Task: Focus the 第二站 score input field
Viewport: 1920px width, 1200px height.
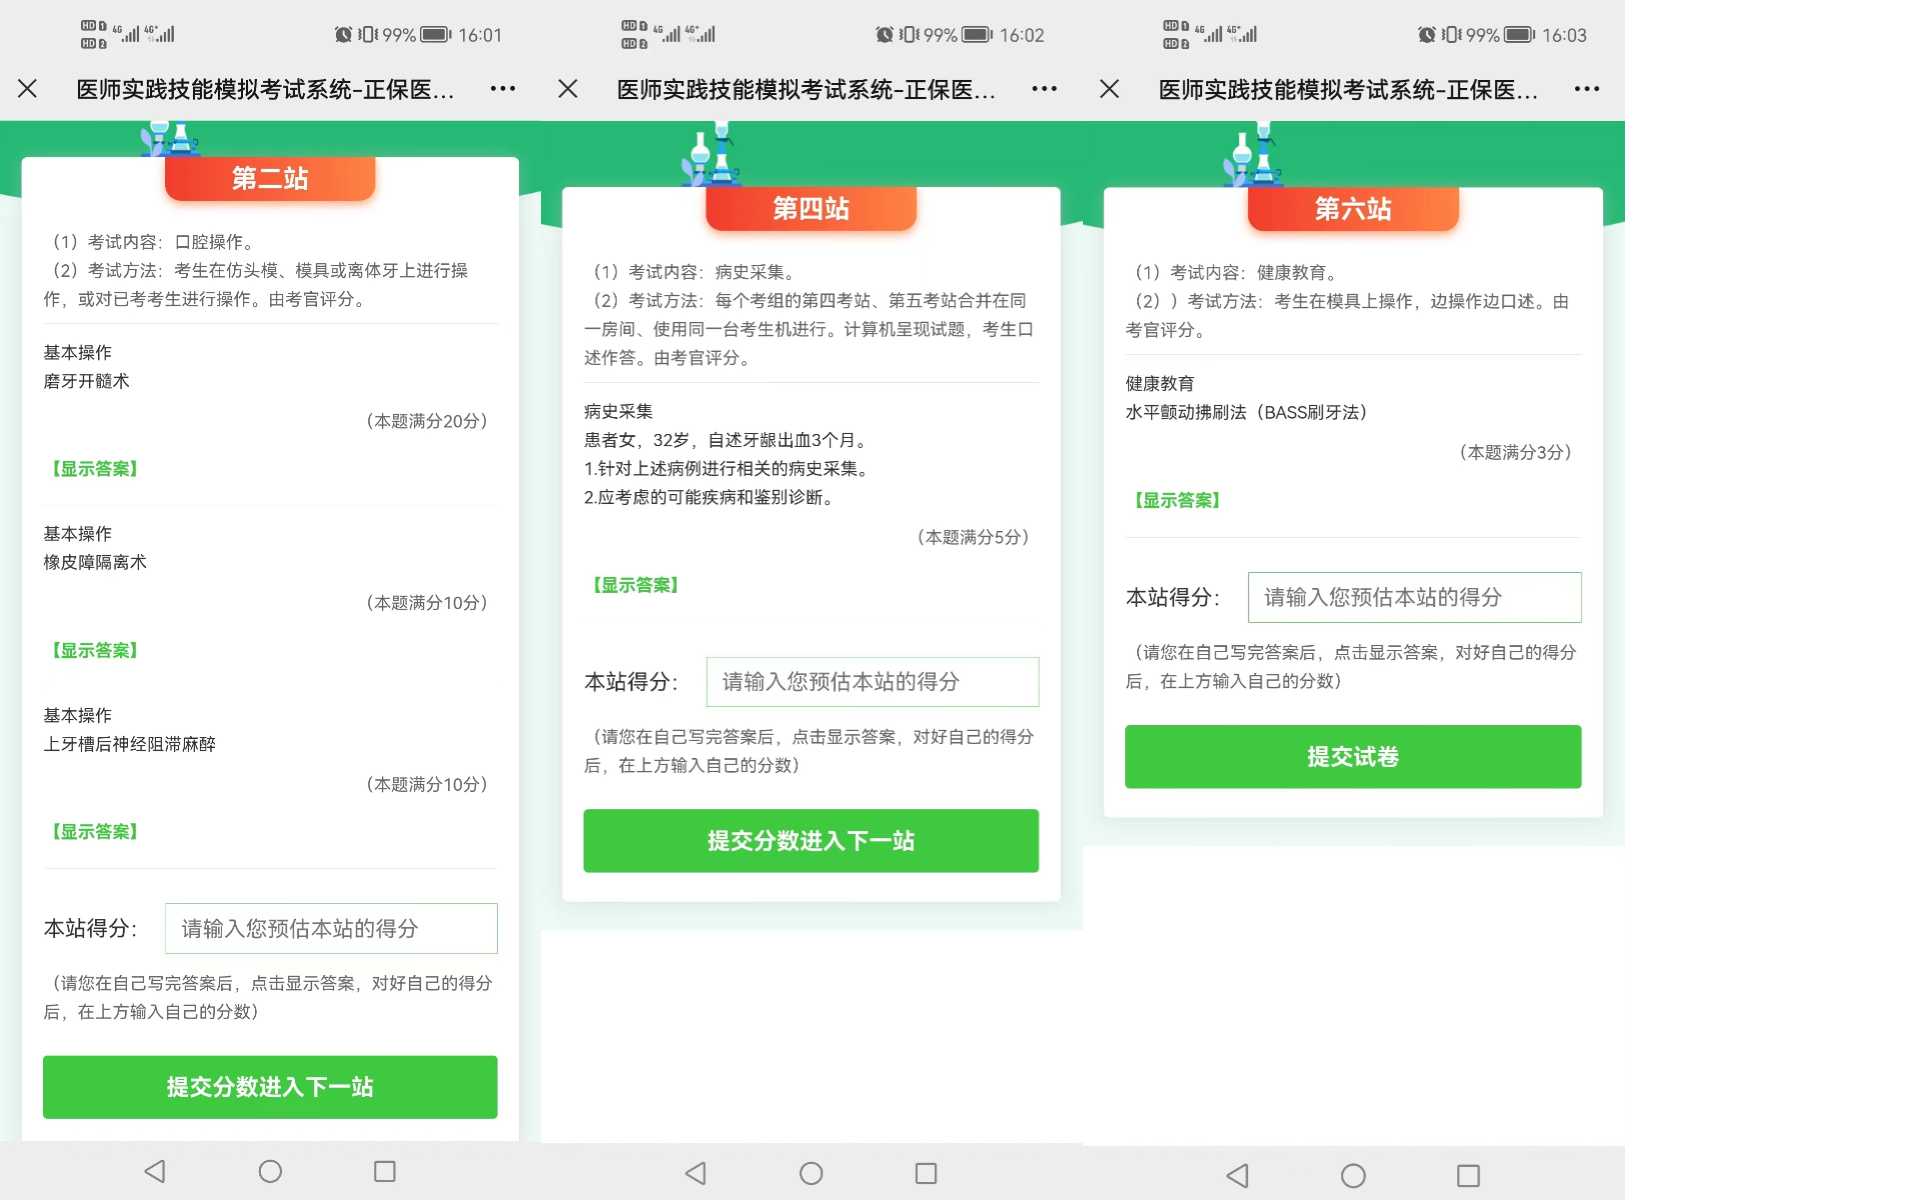Action: [331, 928]
